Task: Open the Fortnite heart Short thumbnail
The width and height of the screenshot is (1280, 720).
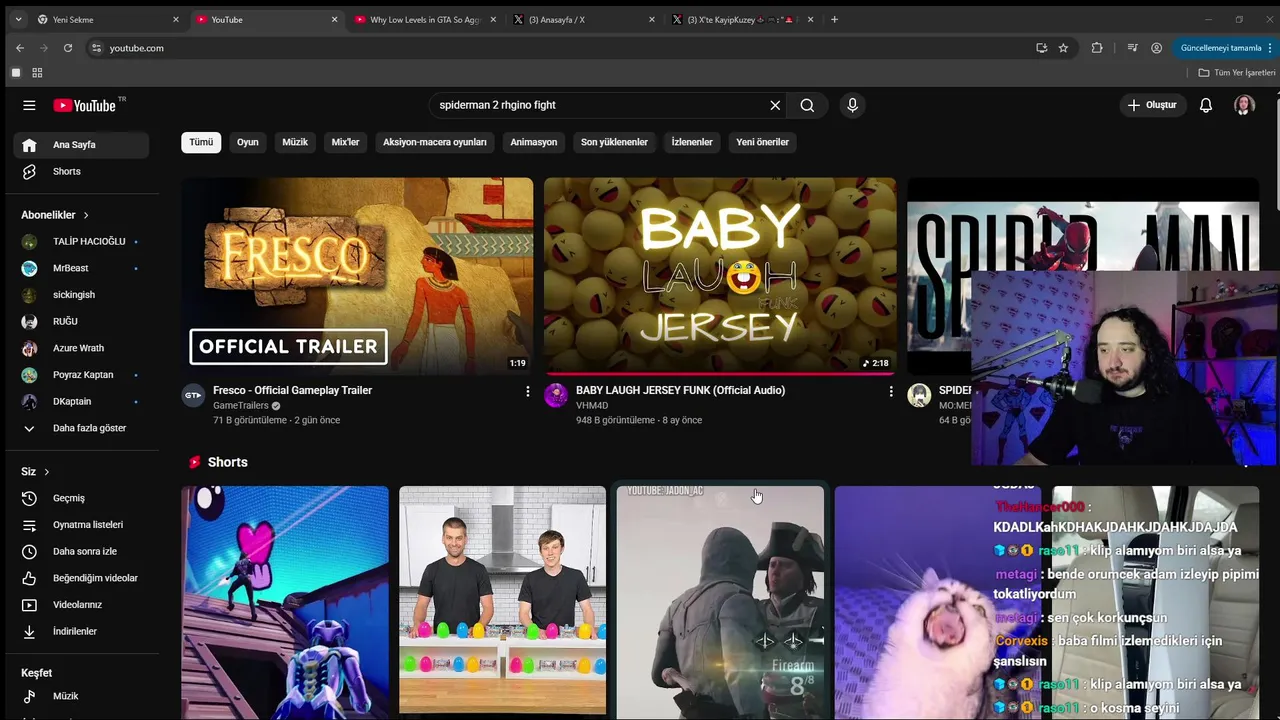Action: tap(285, 602)
